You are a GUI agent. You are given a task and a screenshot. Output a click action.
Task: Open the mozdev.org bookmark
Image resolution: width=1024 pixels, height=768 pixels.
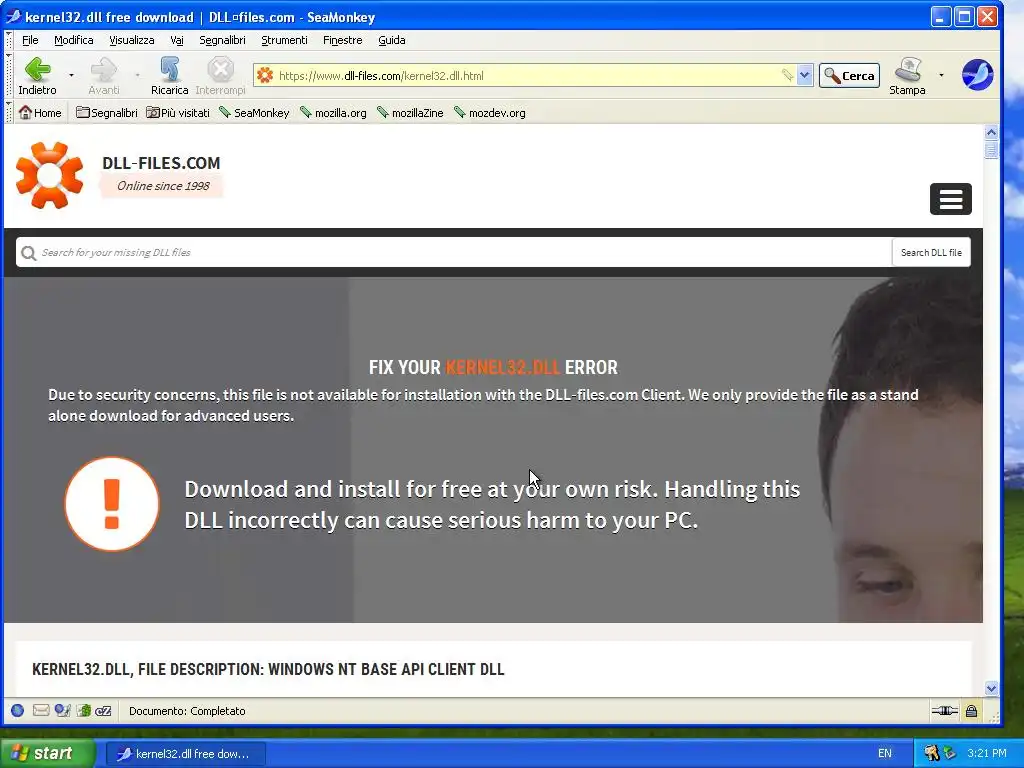click(490, 112)
